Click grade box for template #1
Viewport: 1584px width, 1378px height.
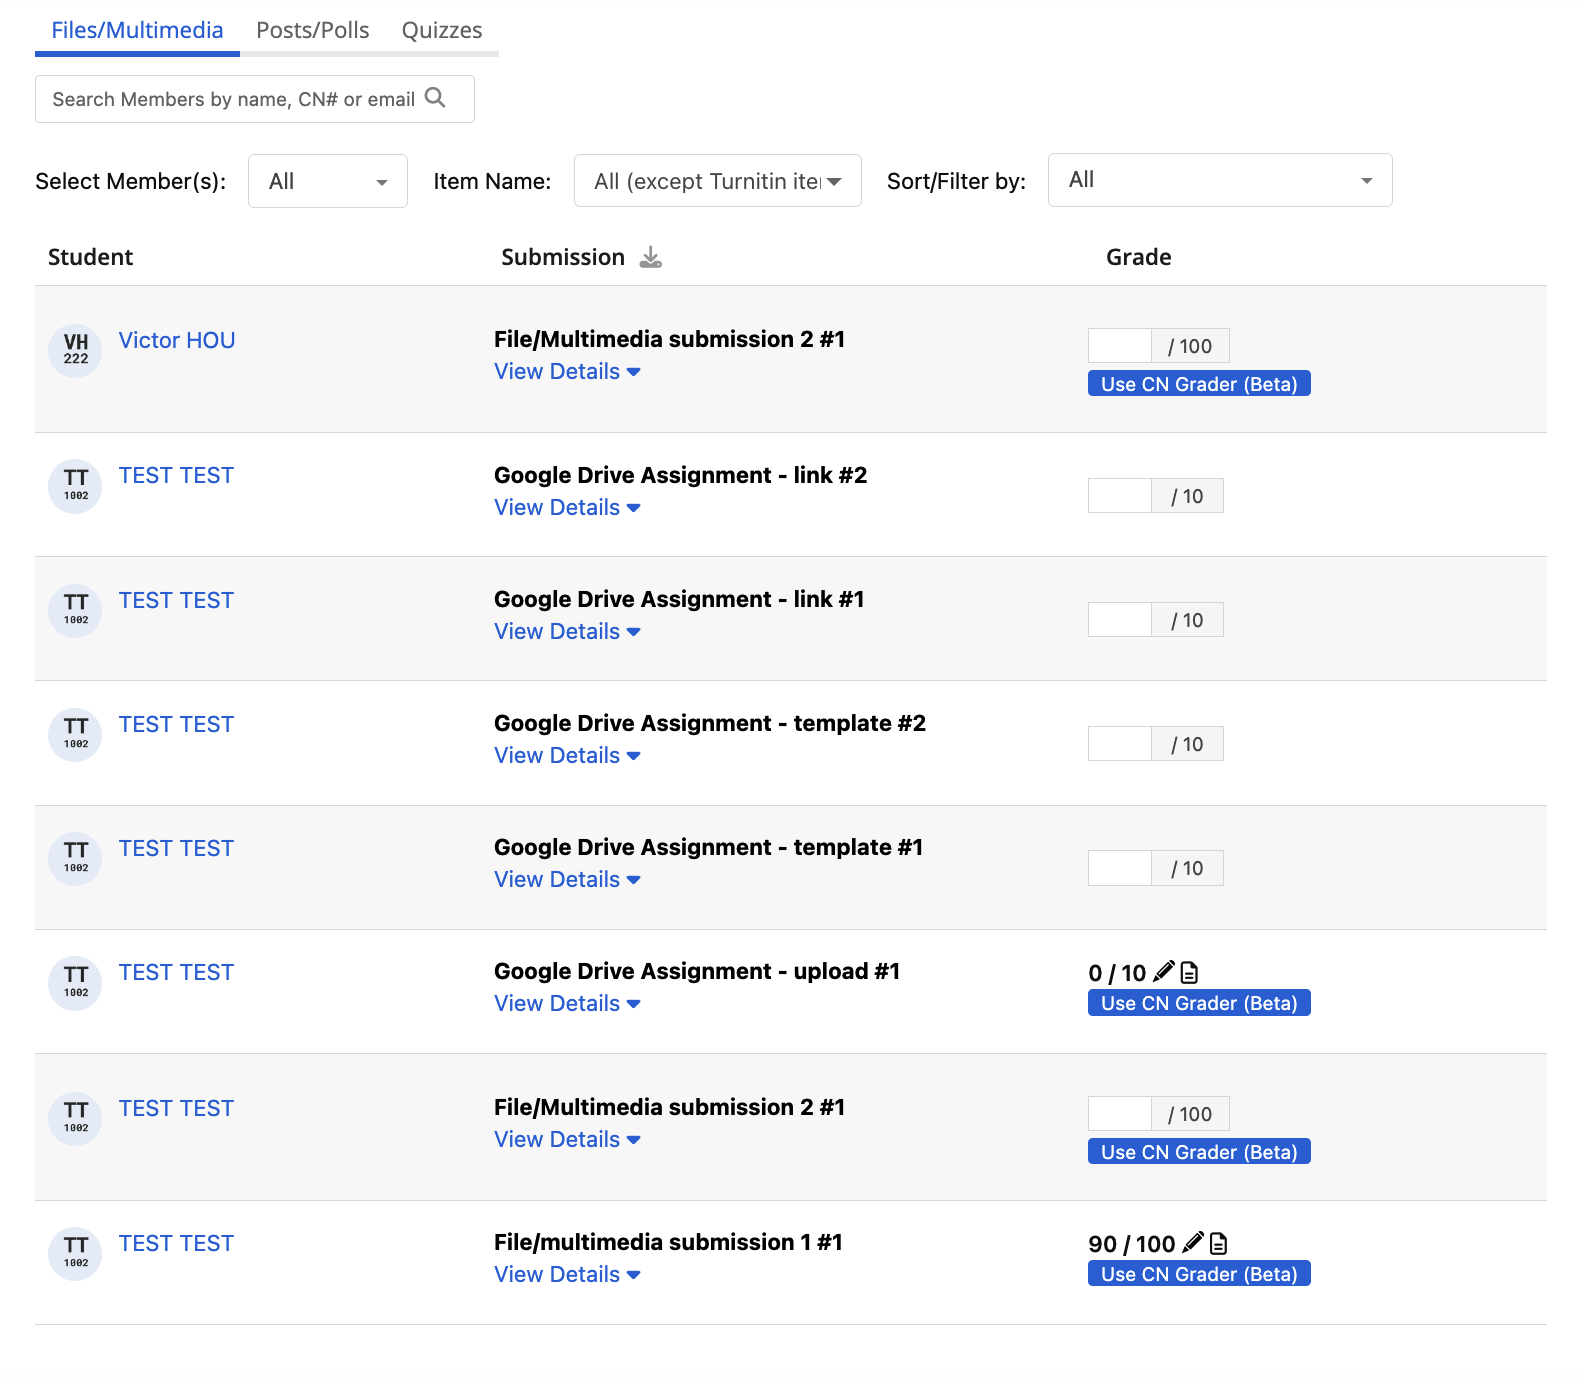click(x=1120, y=868)
